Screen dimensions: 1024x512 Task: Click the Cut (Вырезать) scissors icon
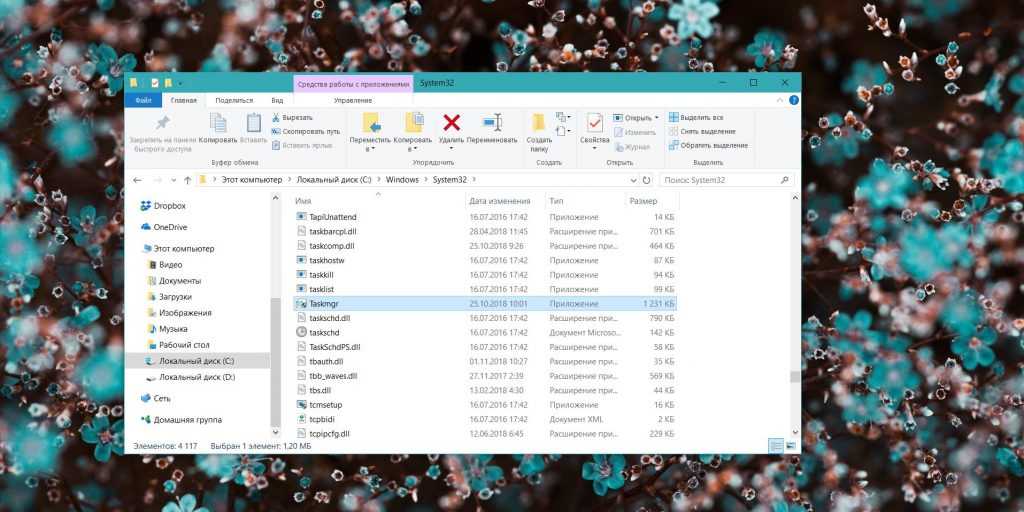[275, 118]
